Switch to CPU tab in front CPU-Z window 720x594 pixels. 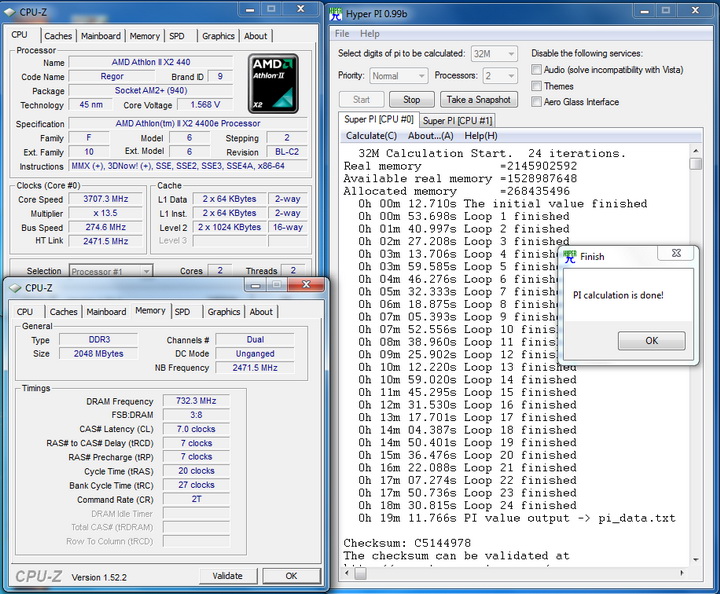(x=25, y=312)
